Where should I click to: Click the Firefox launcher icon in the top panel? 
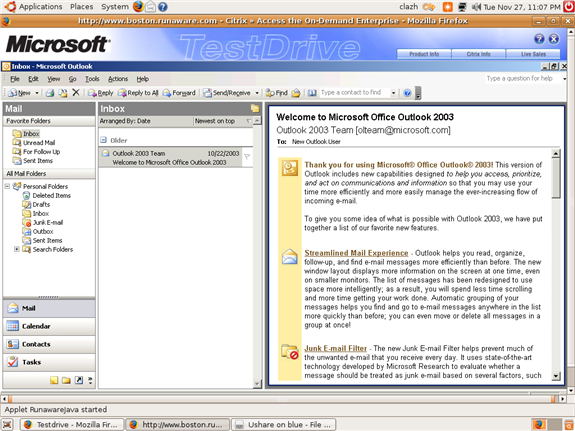click(138, 7)
